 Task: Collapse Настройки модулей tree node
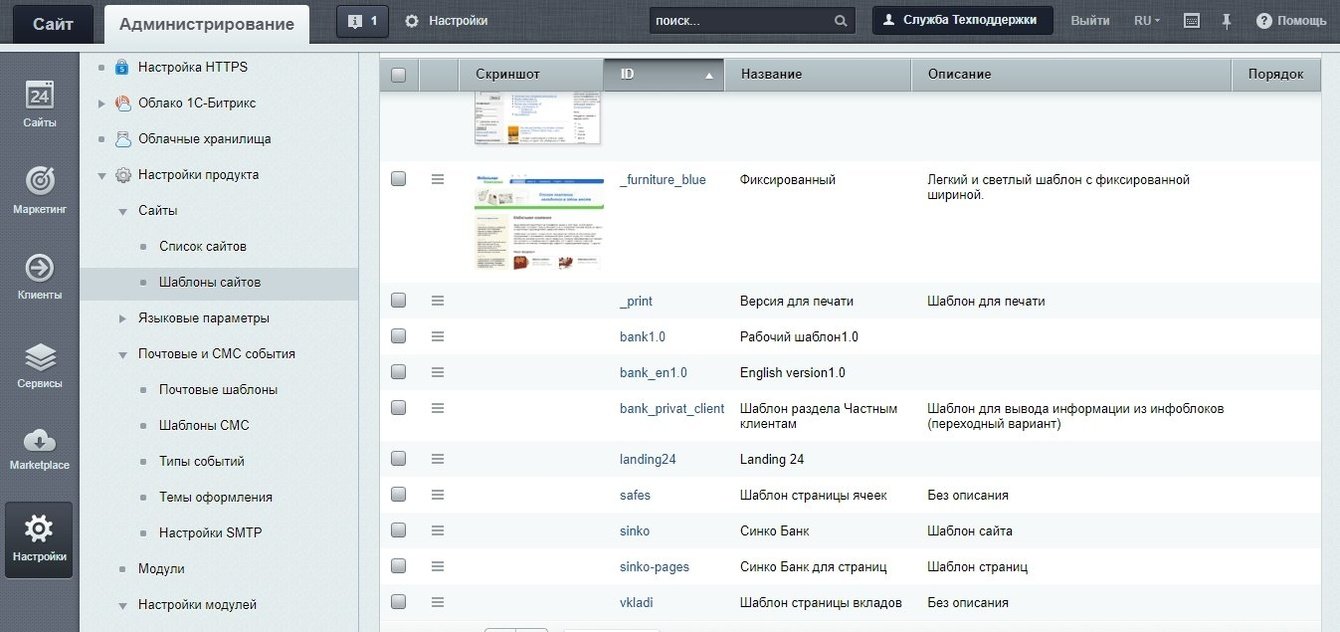122,605
